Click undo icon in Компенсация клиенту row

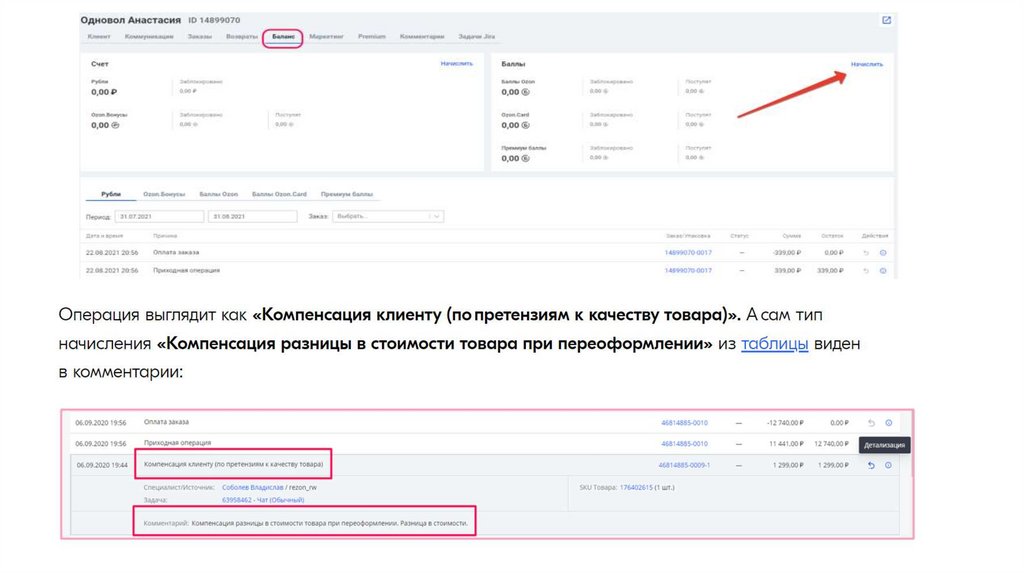click(x=871, y=465)
